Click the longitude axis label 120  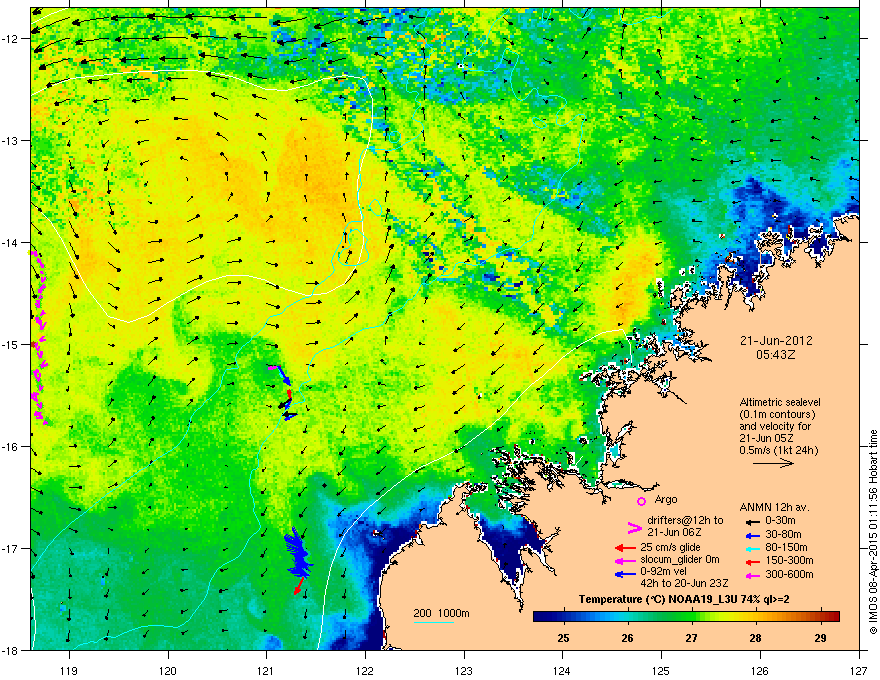point(168,671)
